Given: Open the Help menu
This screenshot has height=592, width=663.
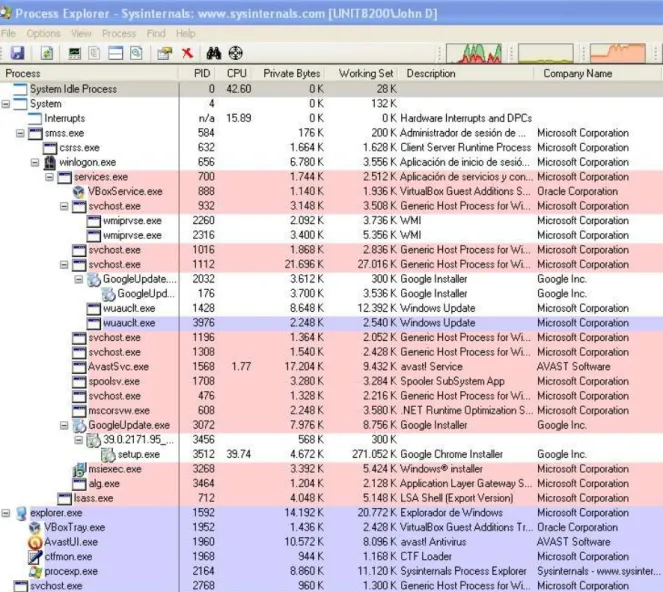Looking at the screenshot, I should tap(186, 33).
